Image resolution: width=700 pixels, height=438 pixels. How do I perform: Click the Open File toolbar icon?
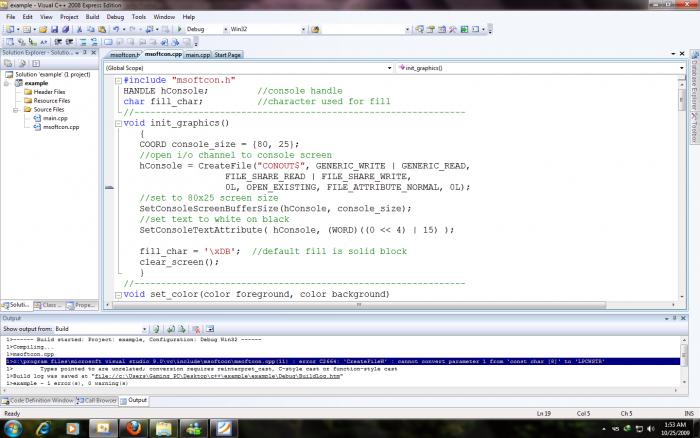point(41,30)
